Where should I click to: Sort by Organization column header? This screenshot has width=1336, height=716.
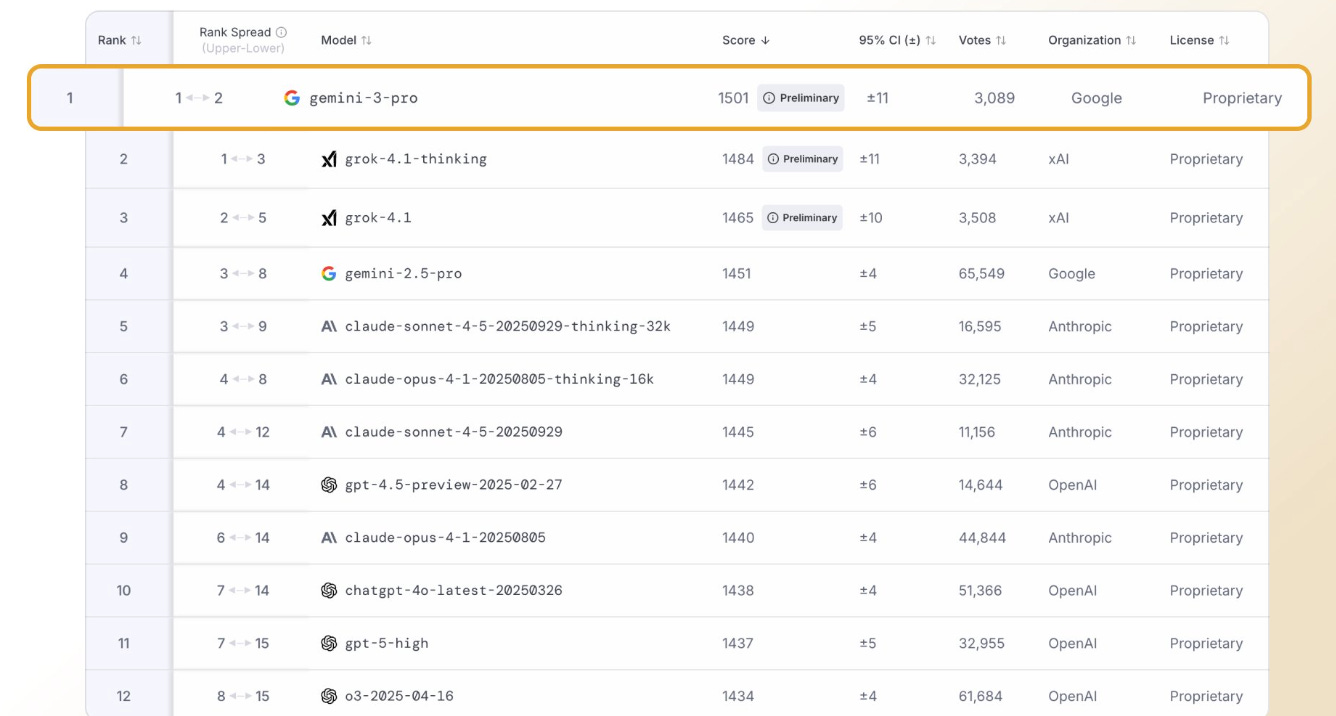(x=1092, y=40)
